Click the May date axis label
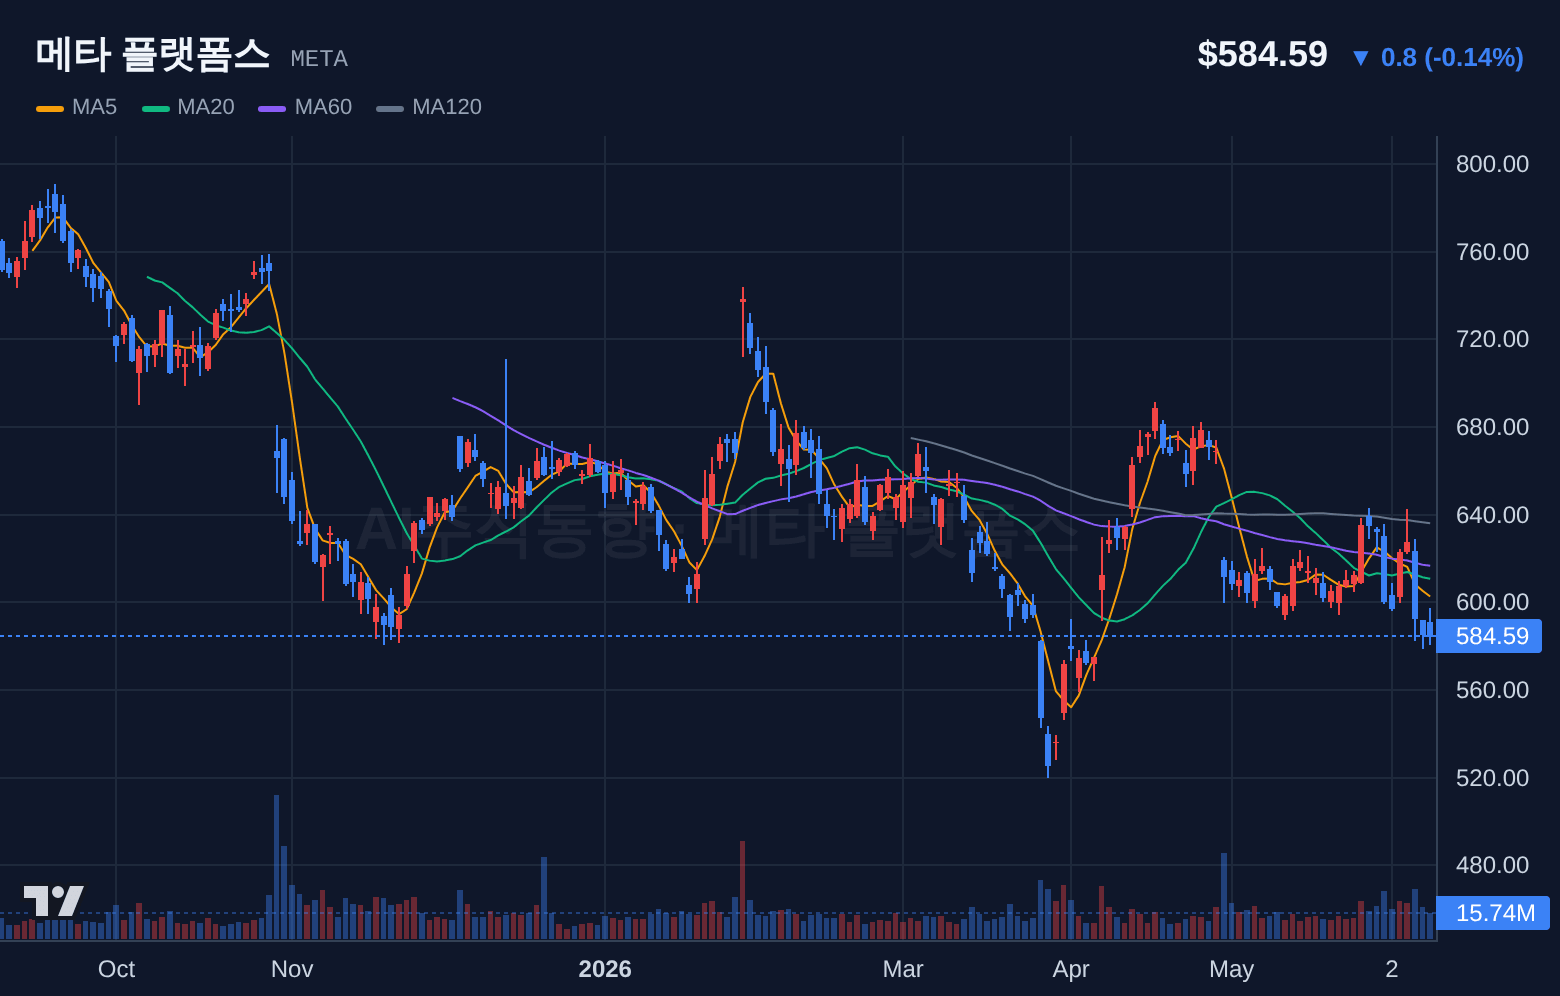This screenshot has width=1560, height=996. pos(1231,969)
